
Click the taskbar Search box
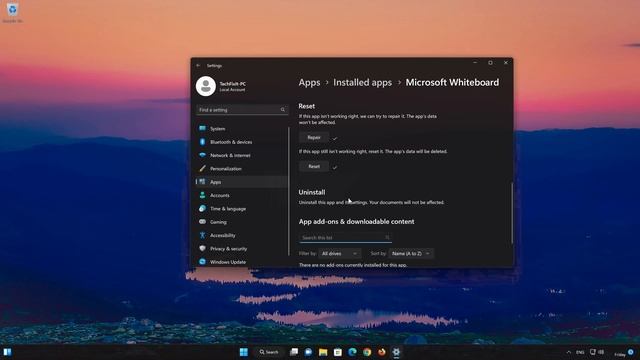[269, 352]
